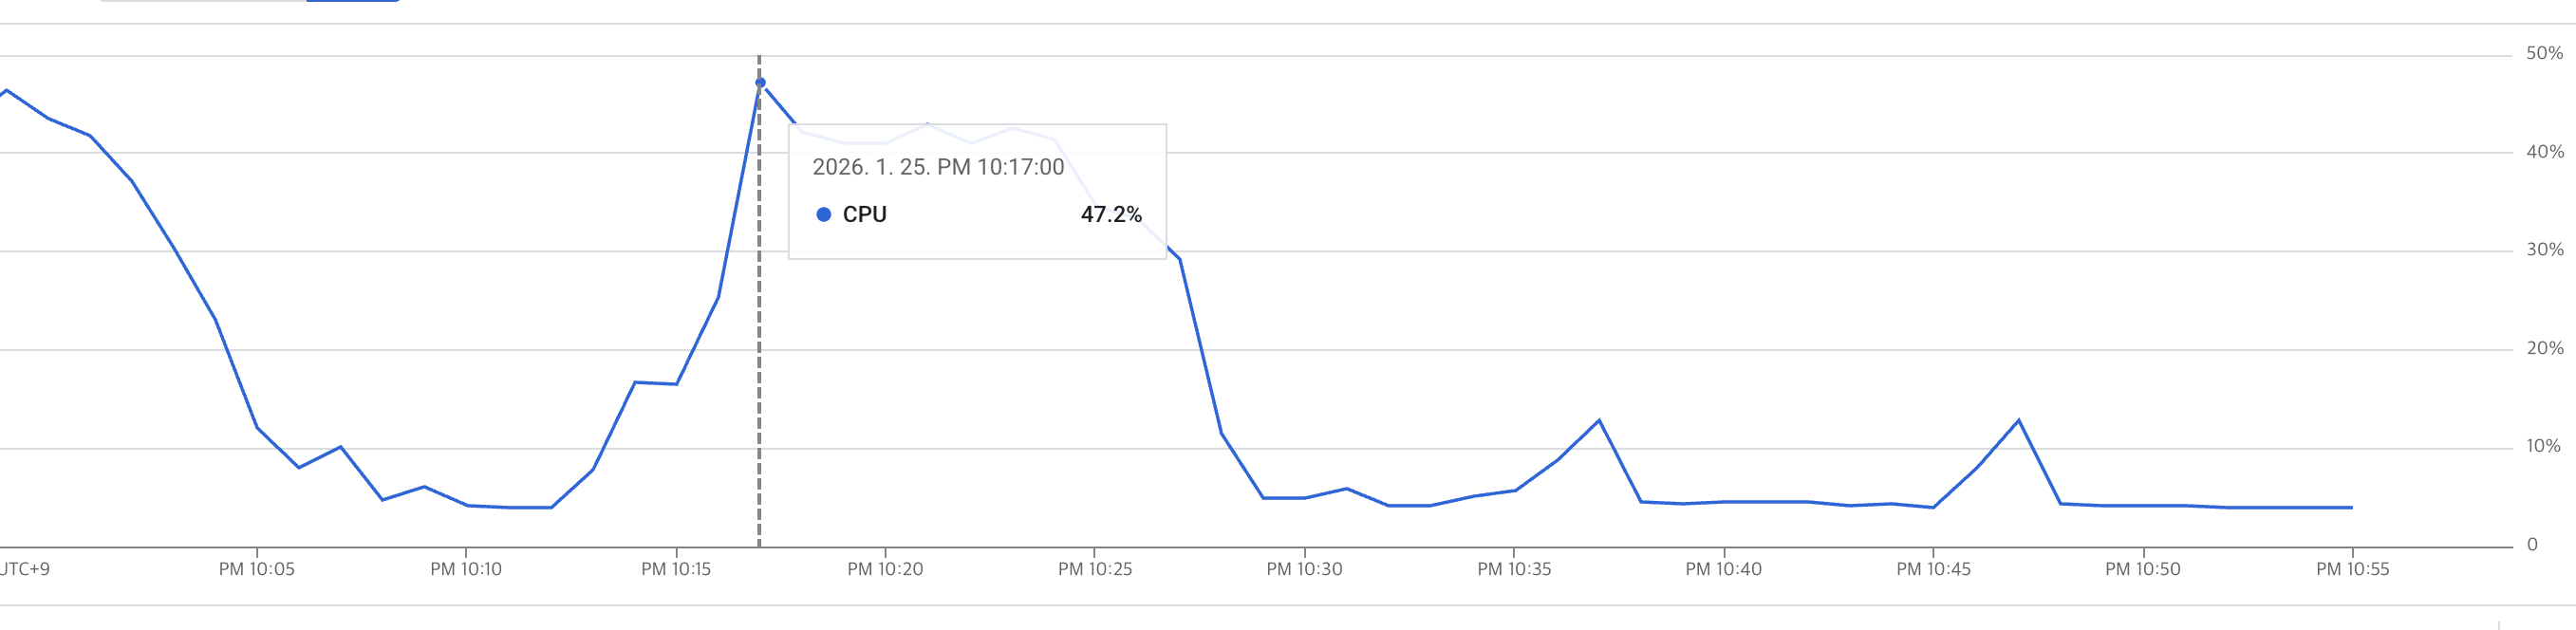The width and height of the screenshot is (2576, 630).
Task: Click the PM 10:15 axis label
Action: 676,569
